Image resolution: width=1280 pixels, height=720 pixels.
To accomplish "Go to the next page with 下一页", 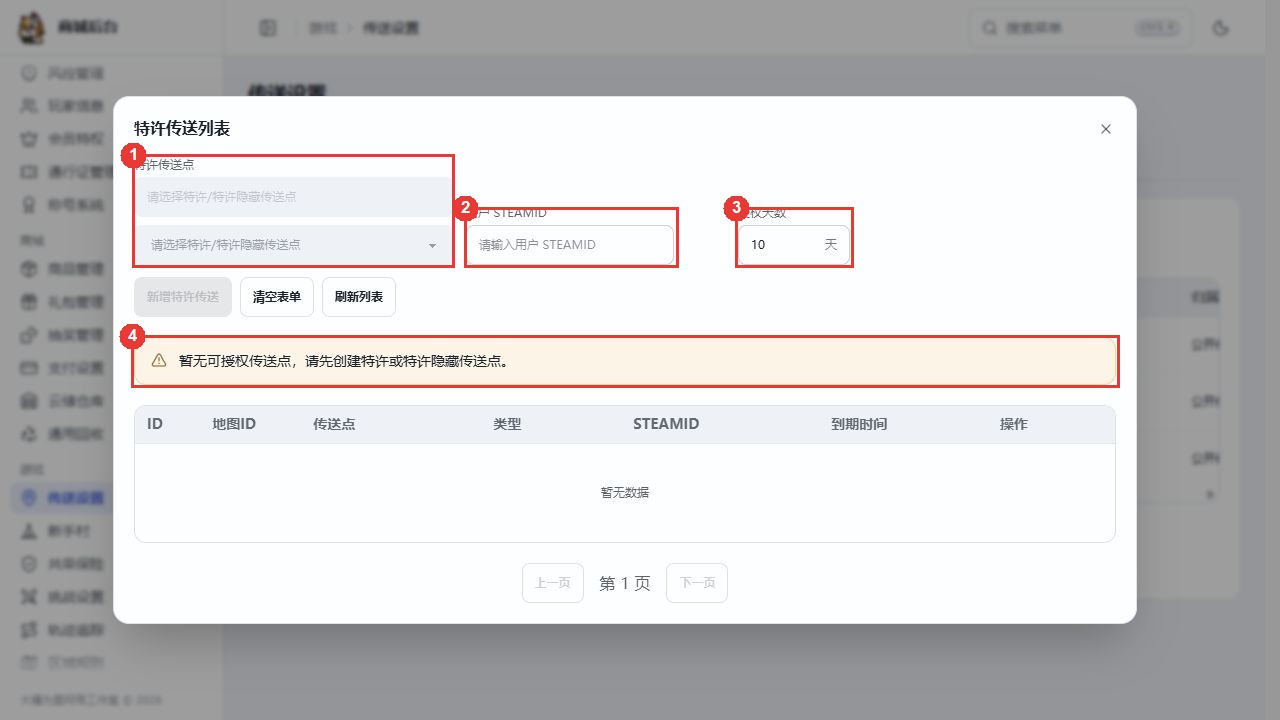I will click(x=697, y=583).
